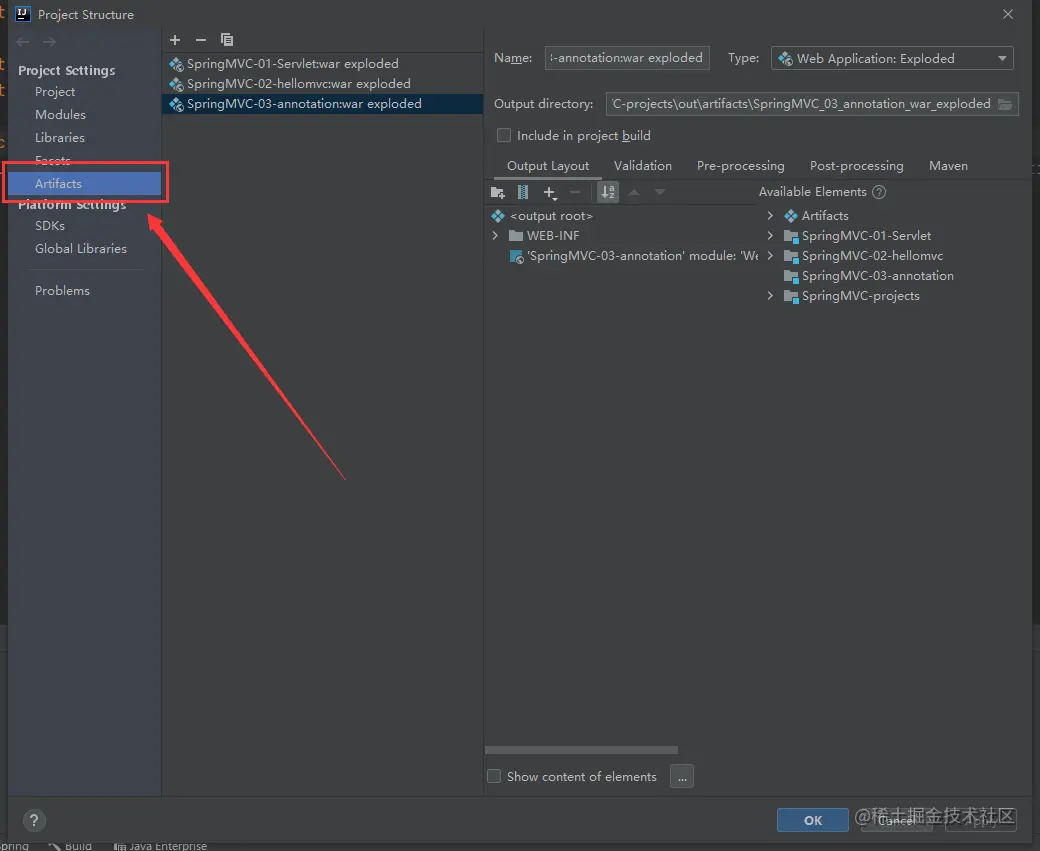Image resolution: width=1040 pixels, height=851 pixels.
Task: Move selected element down arrow
Action: [x=659, y=192]
